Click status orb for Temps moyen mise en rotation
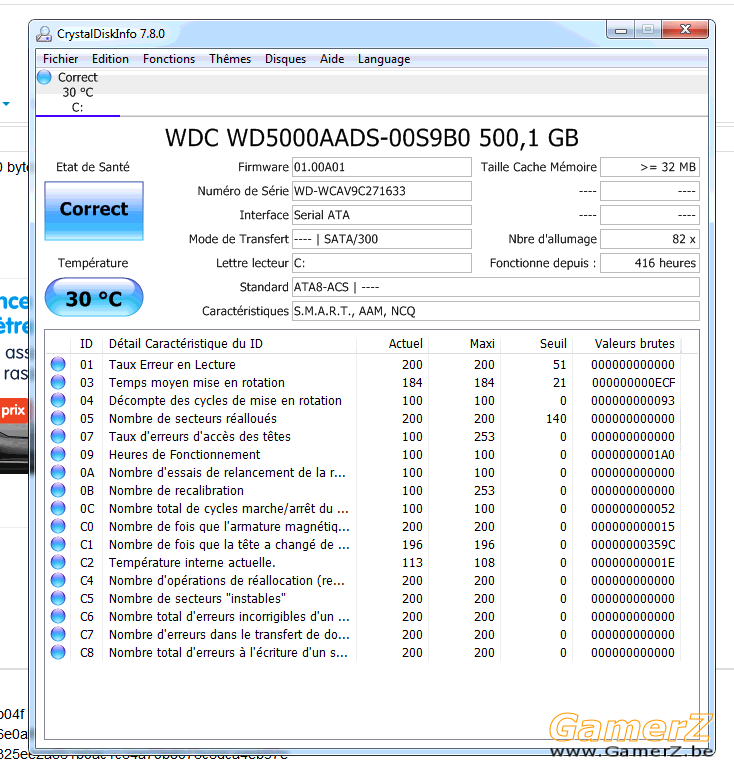Screen dimensions: 734x767 point(58,382)
